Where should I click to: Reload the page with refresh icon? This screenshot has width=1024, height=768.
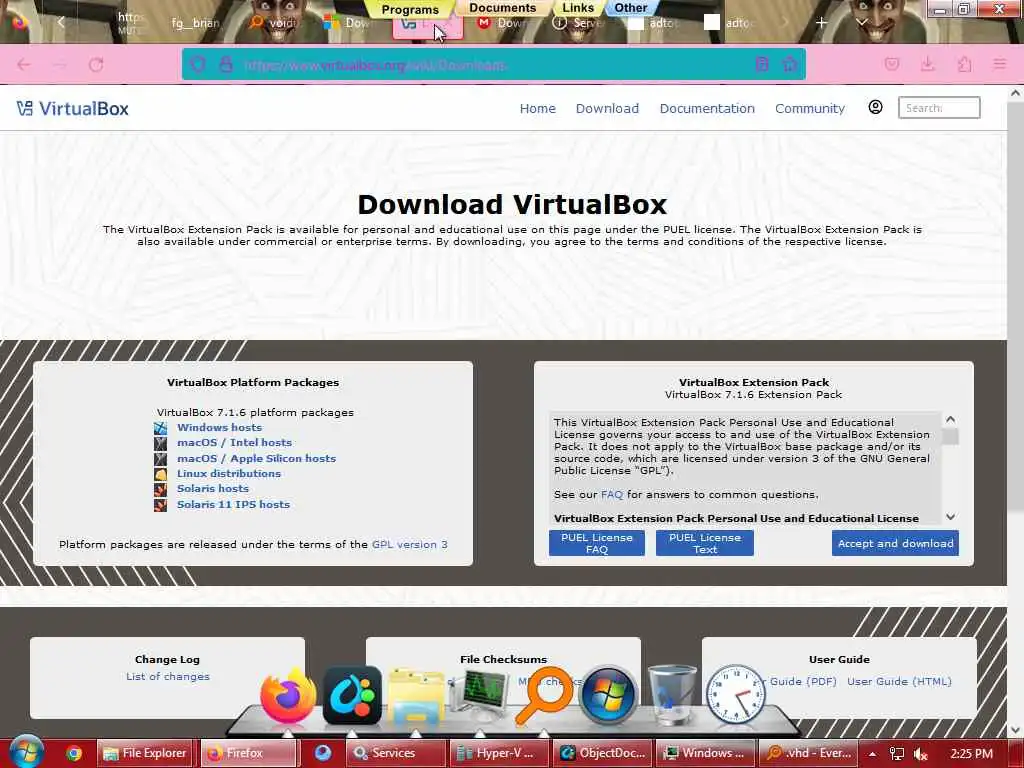96,65
